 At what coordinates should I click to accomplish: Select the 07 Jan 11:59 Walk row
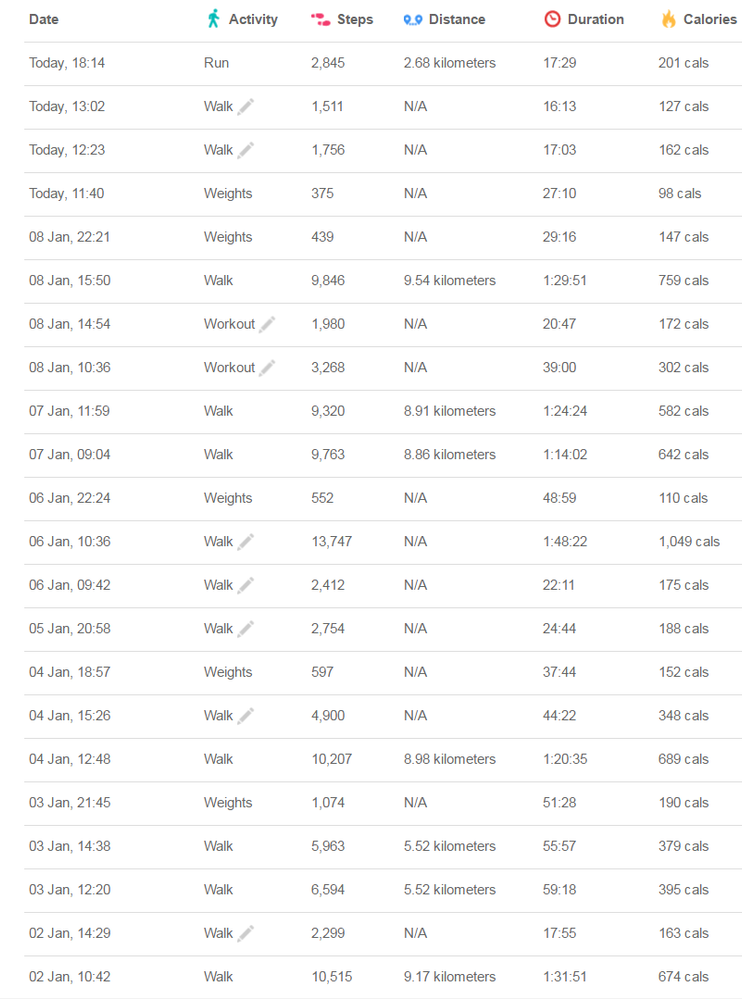[383, 412]
